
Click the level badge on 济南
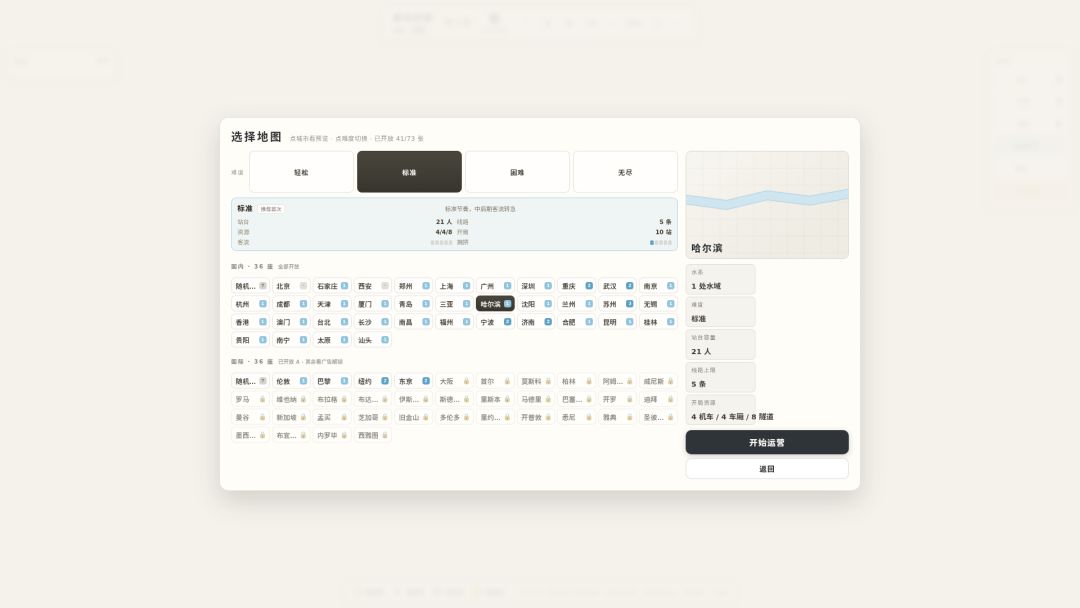548,322
